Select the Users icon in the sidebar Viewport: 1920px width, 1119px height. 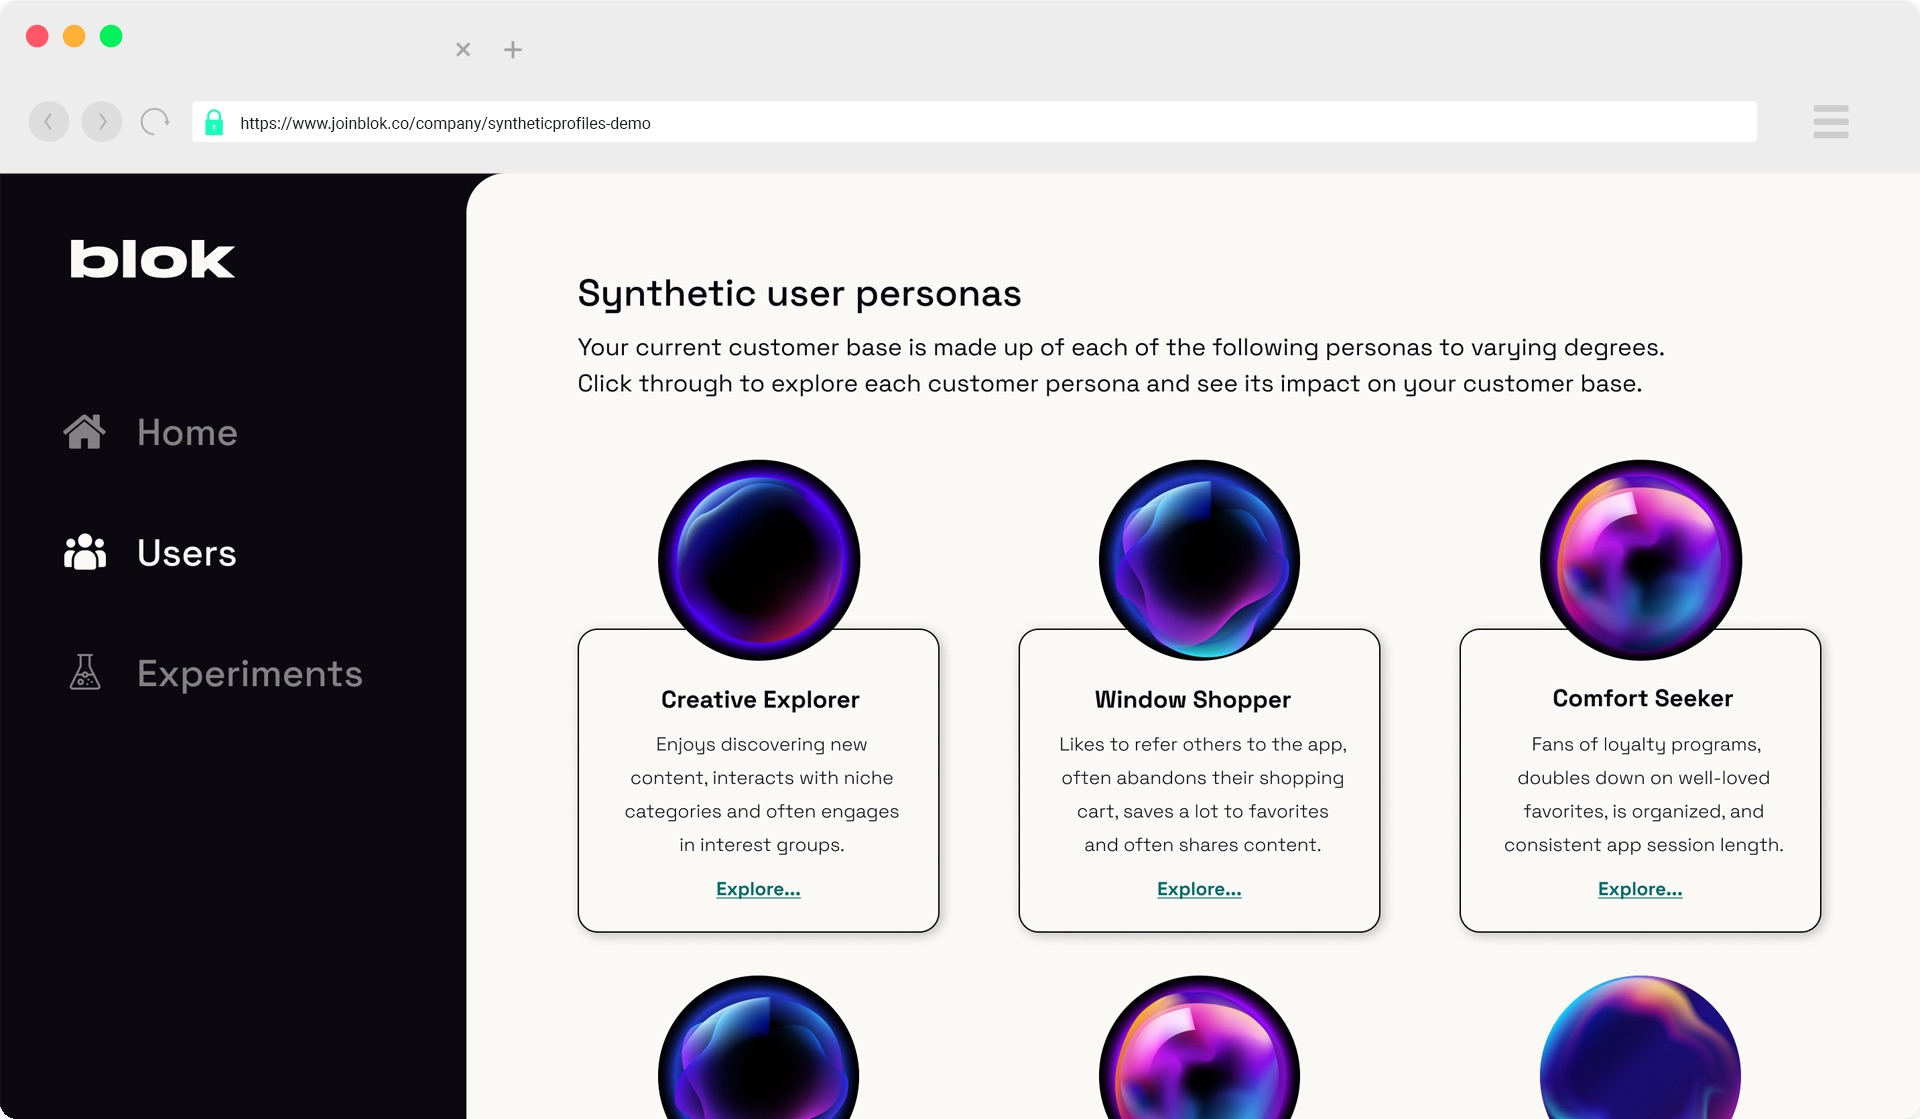(85, 553)
